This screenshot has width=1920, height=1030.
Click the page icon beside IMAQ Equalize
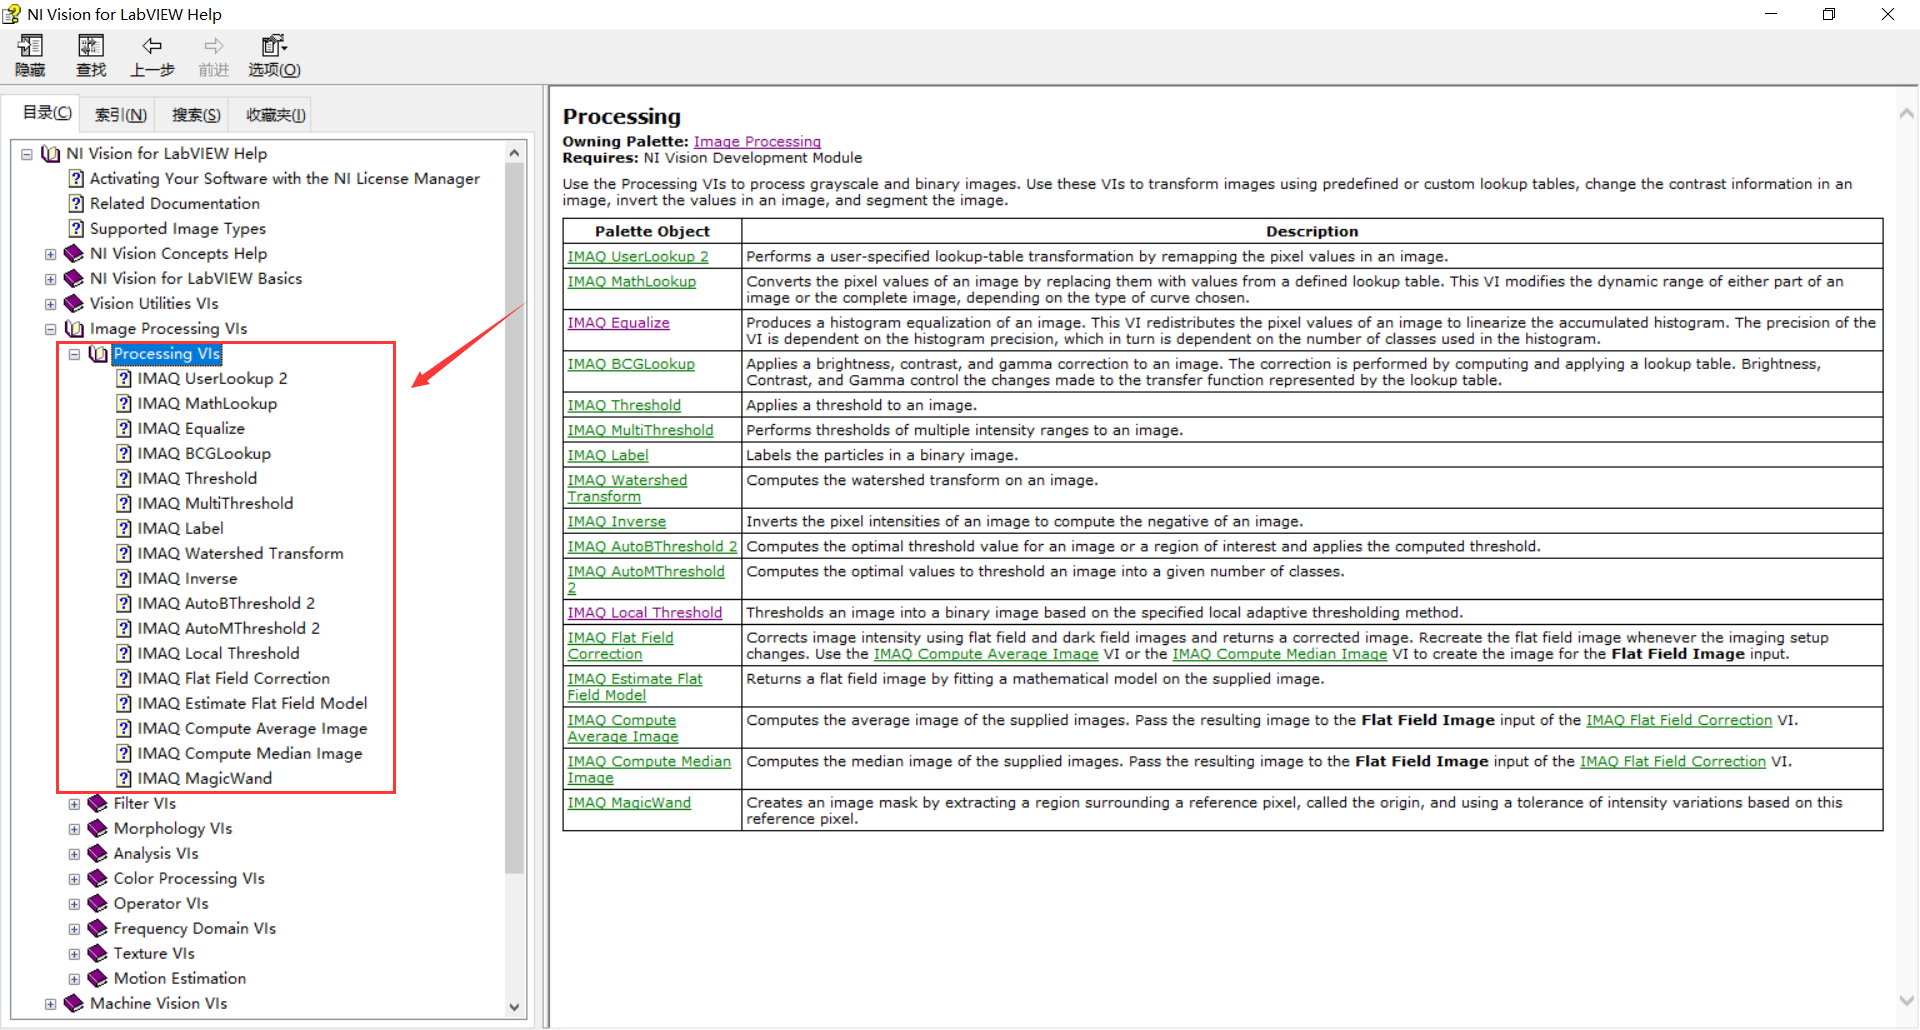(x=124, y=429)
